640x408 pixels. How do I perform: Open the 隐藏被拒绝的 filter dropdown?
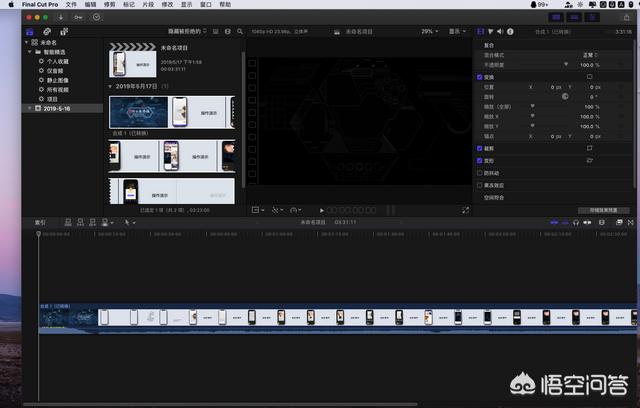[189, 31]
